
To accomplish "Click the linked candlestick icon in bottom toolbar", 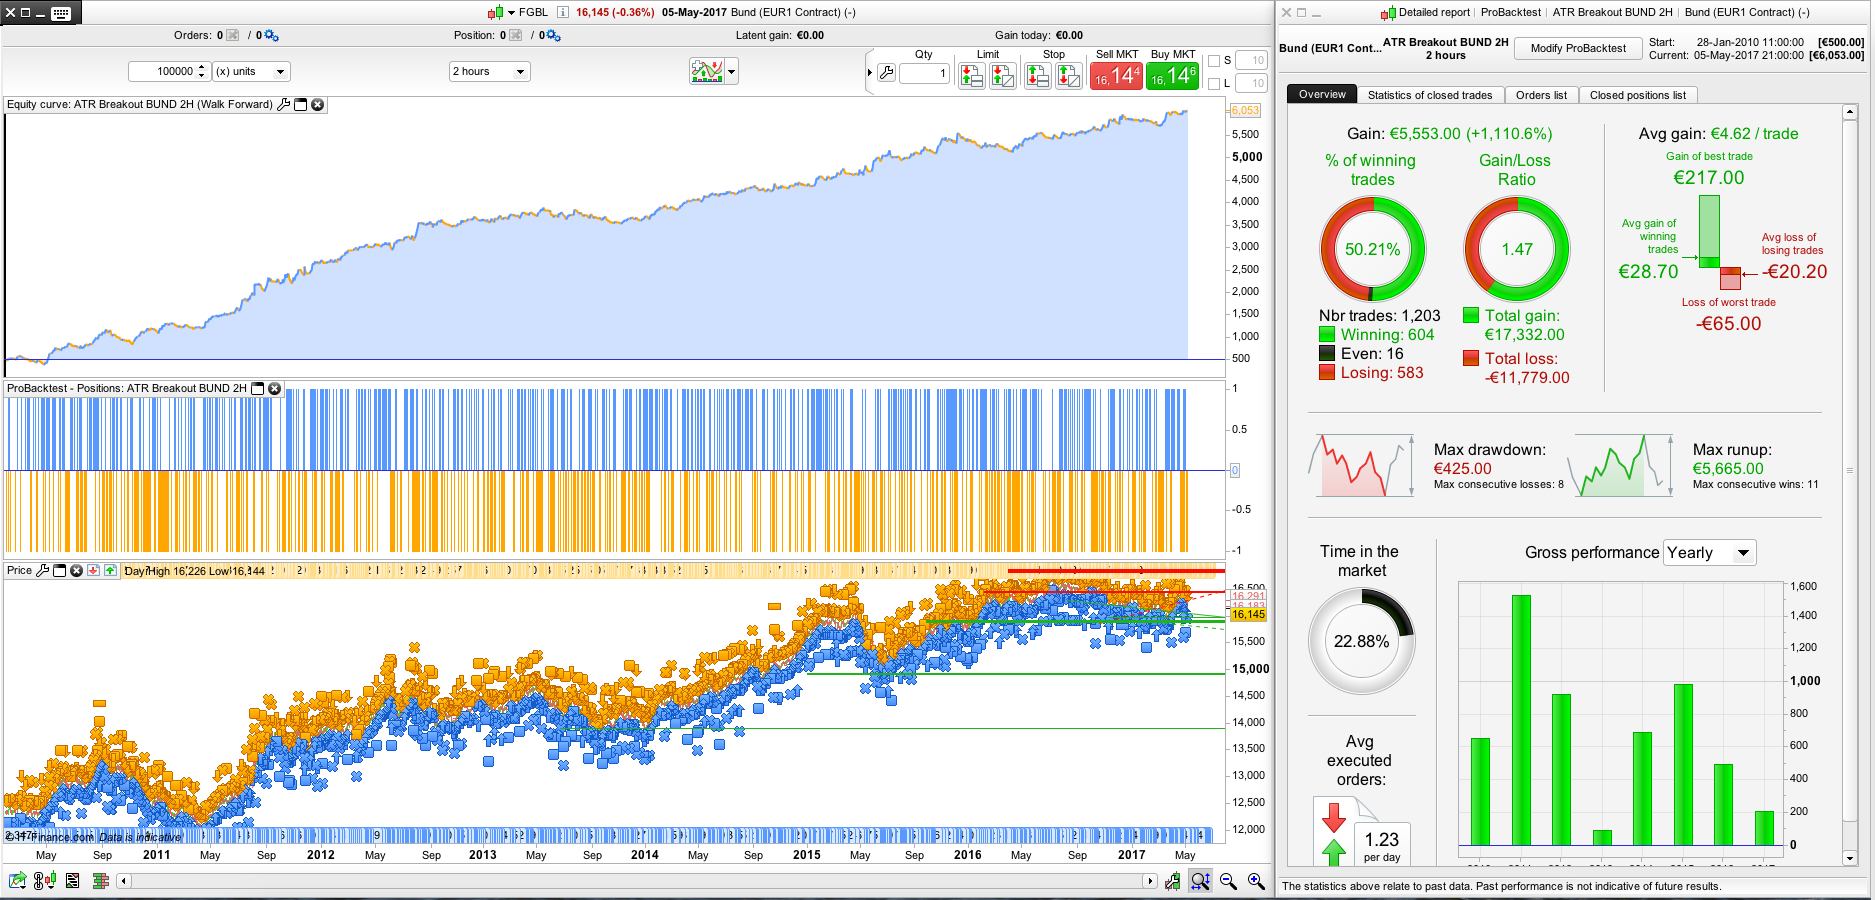I will 44,881.
